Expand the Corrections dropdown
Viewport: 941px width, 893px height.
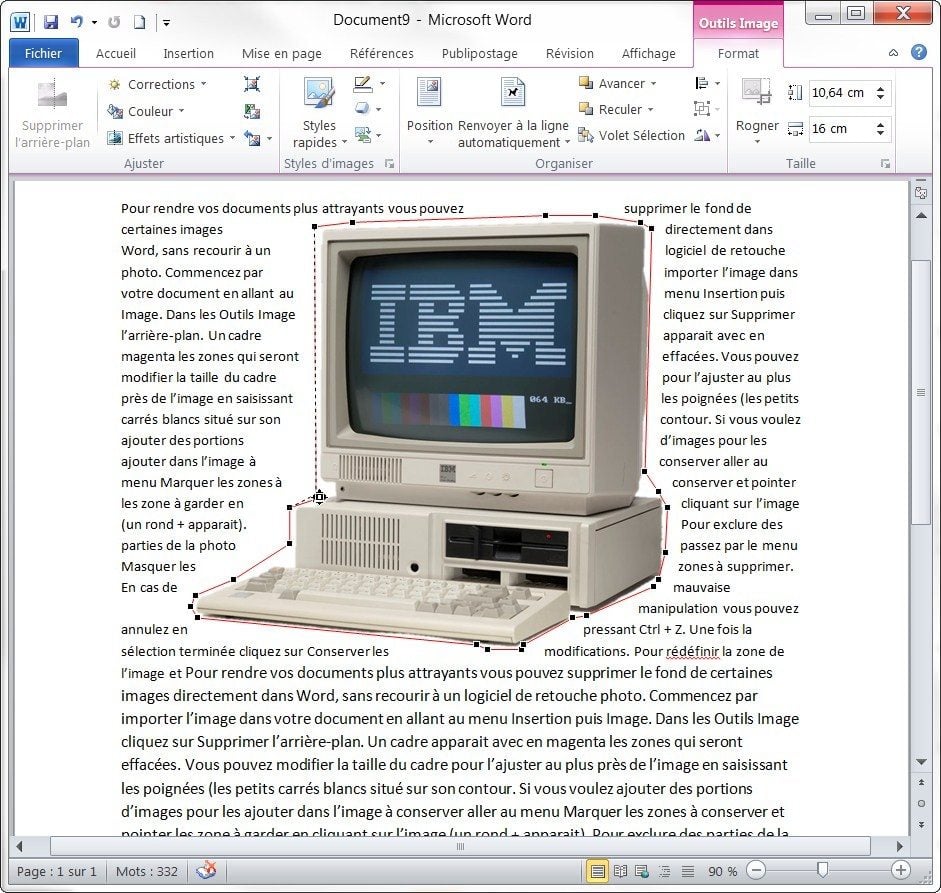pyautogui.click(x=157, y=85)
